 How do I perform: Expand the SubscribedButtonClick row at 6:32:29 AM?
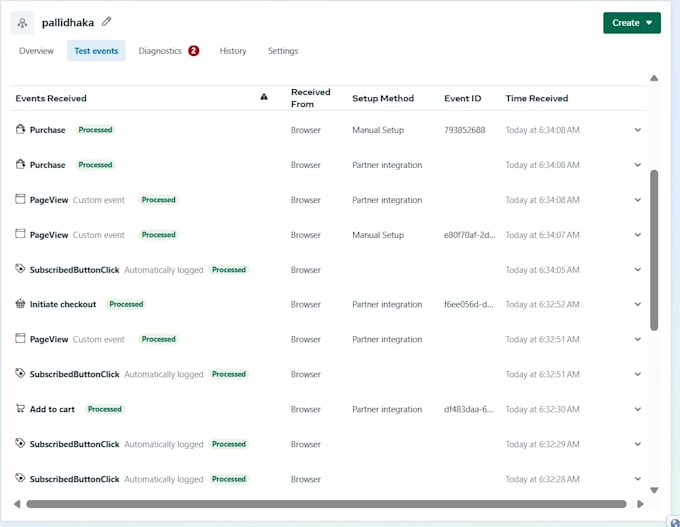pyautogui.click(x=638, y=444)
